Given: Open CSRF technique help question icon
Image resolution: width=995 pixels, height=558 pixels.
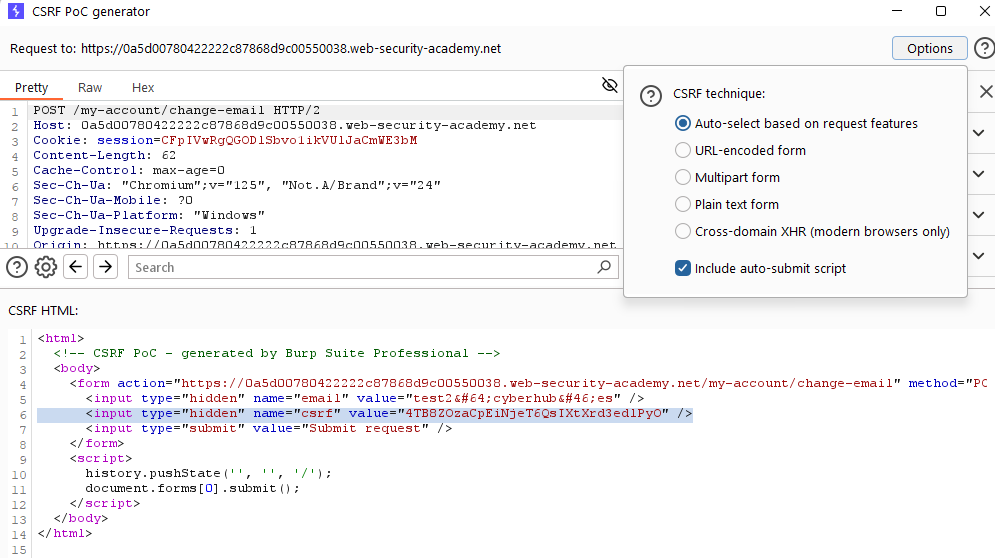Looking at the screenshot, I should coord(650,96).
